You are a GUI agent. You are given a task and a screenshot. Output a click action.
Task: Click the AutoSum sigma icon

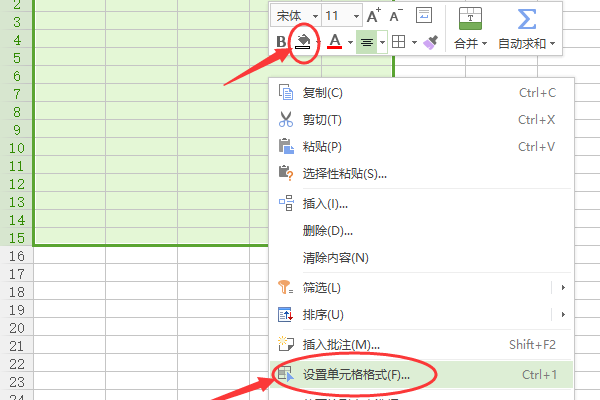coord(527,19)
